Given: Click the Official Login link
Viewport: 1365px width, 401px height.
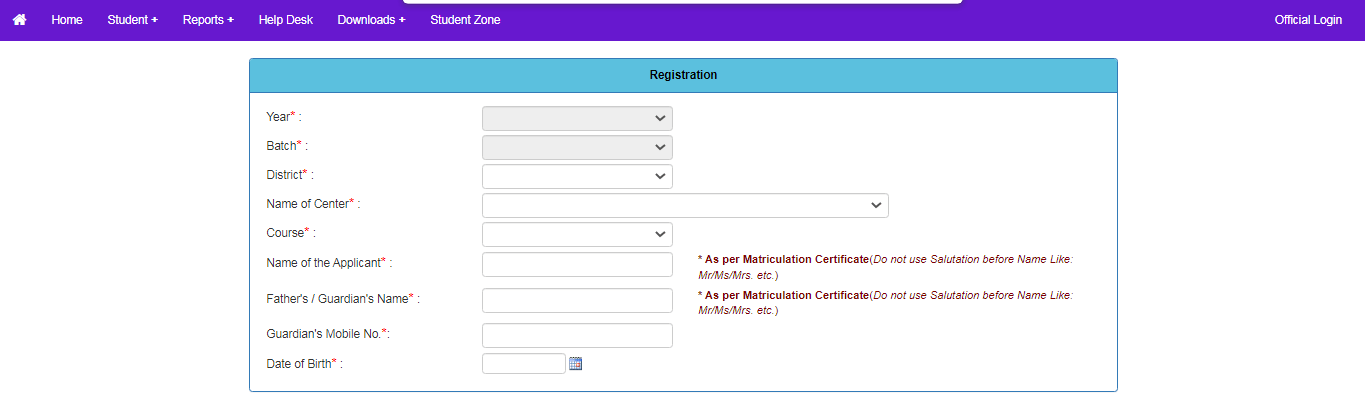Looking at the screenshot, I should tap(1308, 20).
